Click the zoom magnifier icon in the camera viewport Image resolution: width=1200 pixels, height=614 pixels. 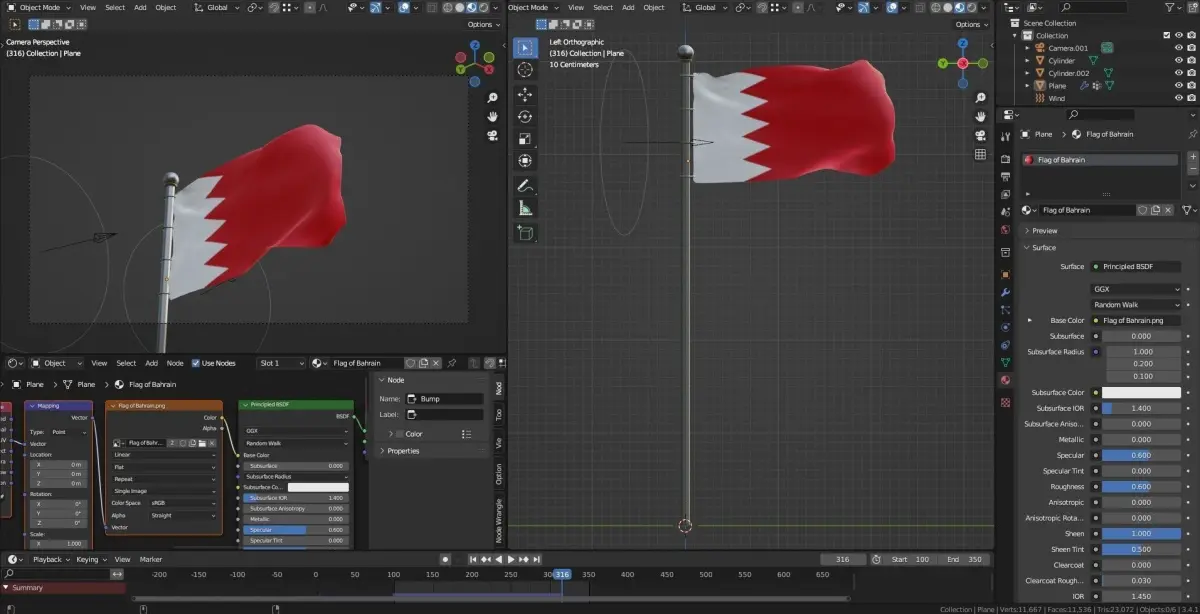tap(493, 98)
